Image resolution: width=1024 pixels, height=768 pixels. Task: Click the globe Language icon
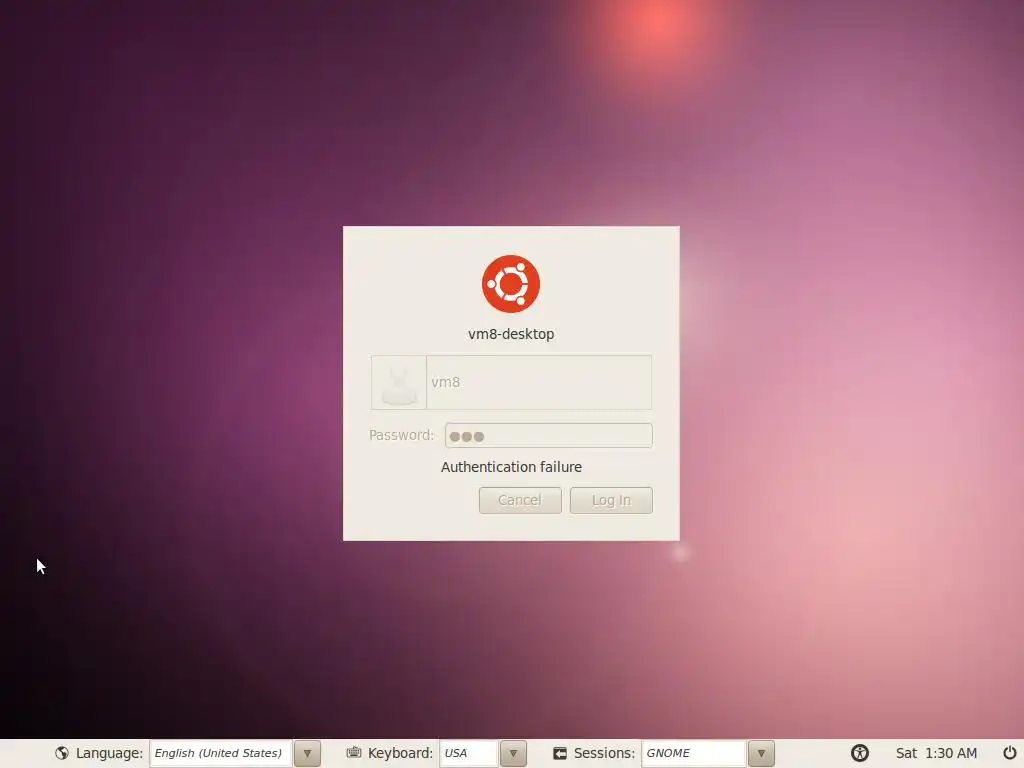[62, 753]
